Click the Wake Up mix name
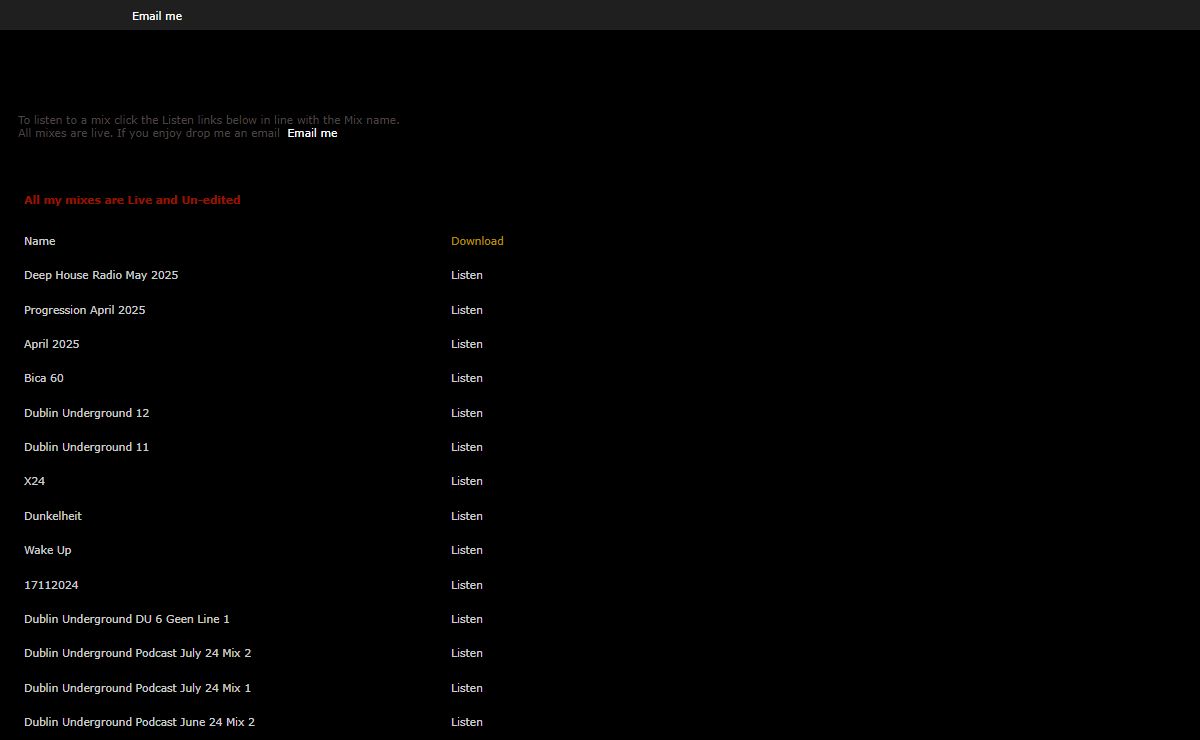 pos(48,550)
